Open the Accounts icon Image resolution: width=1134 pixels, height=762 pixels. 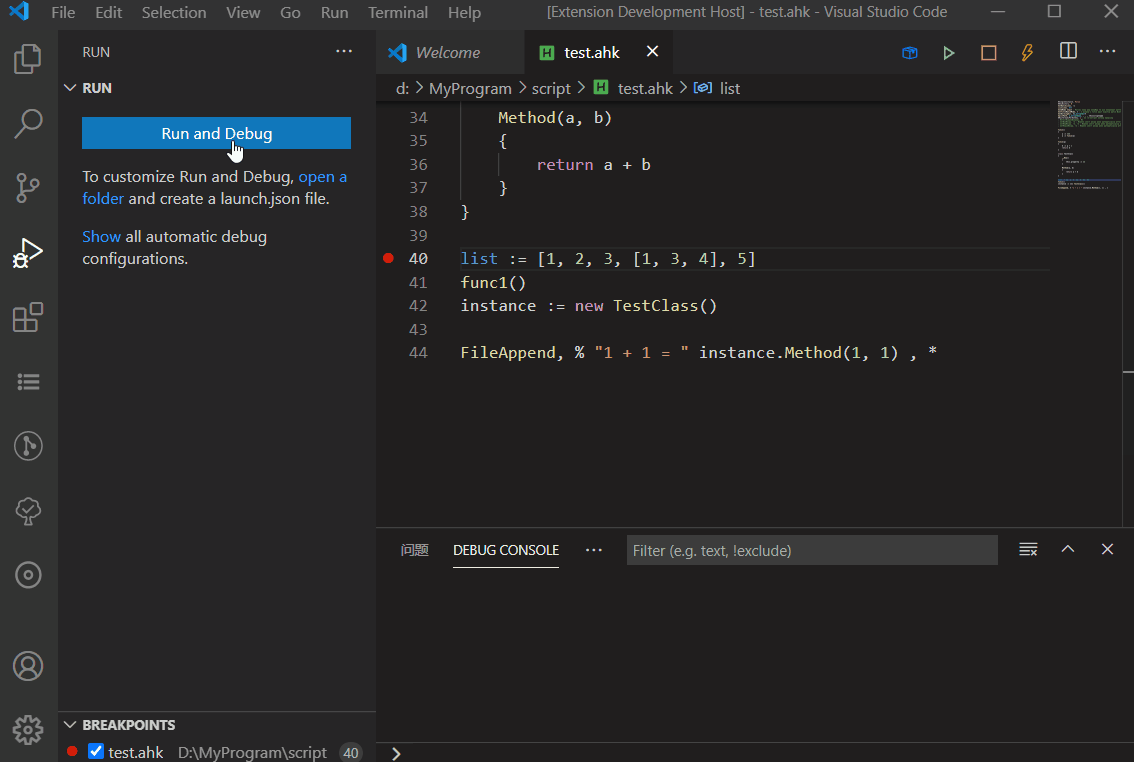(28, 666)
